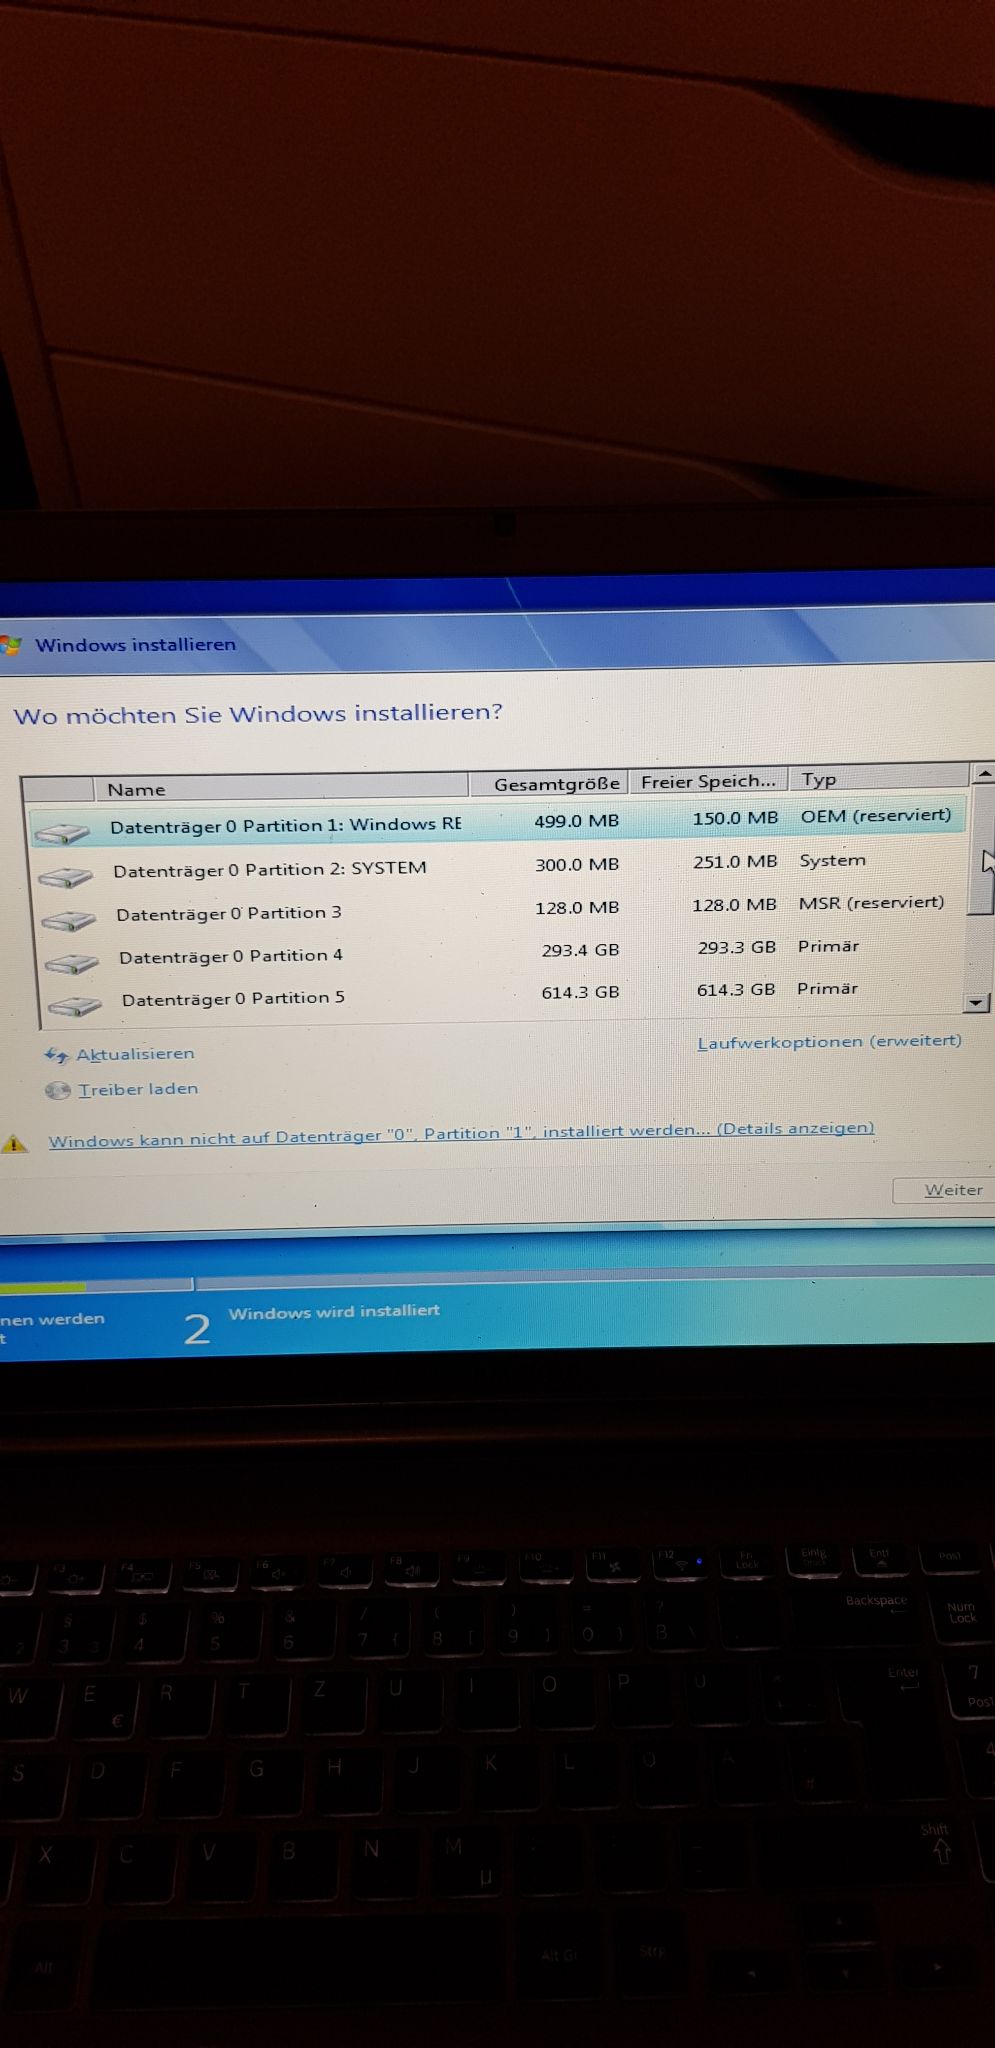Click the Primär type of Partition 5
The image size is (995, 2048).
click(827, 988)
